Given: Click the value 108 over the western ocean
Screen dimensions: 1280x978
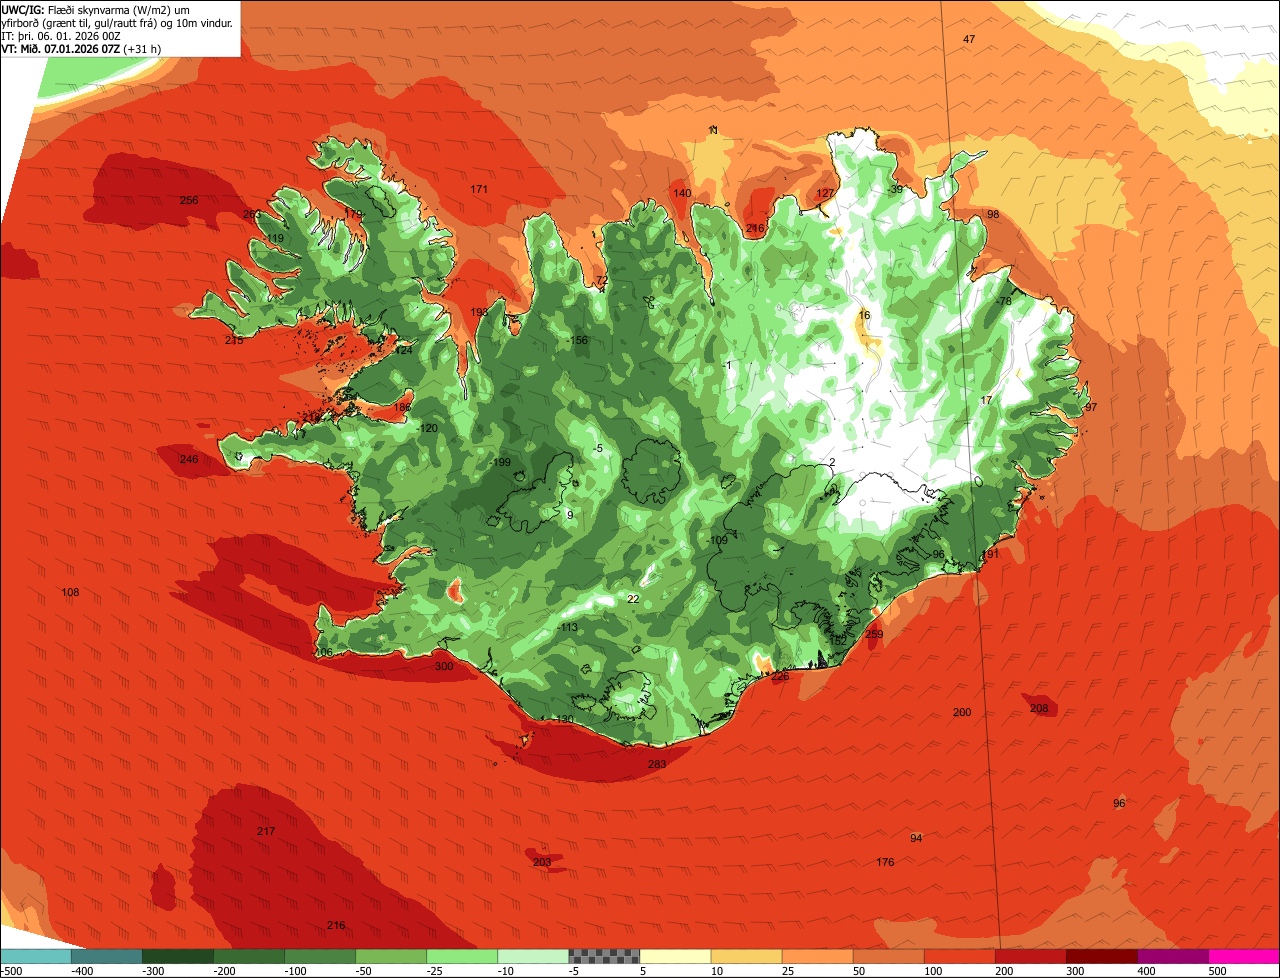Looking at the screenshot, I should [x=70, y=593].
